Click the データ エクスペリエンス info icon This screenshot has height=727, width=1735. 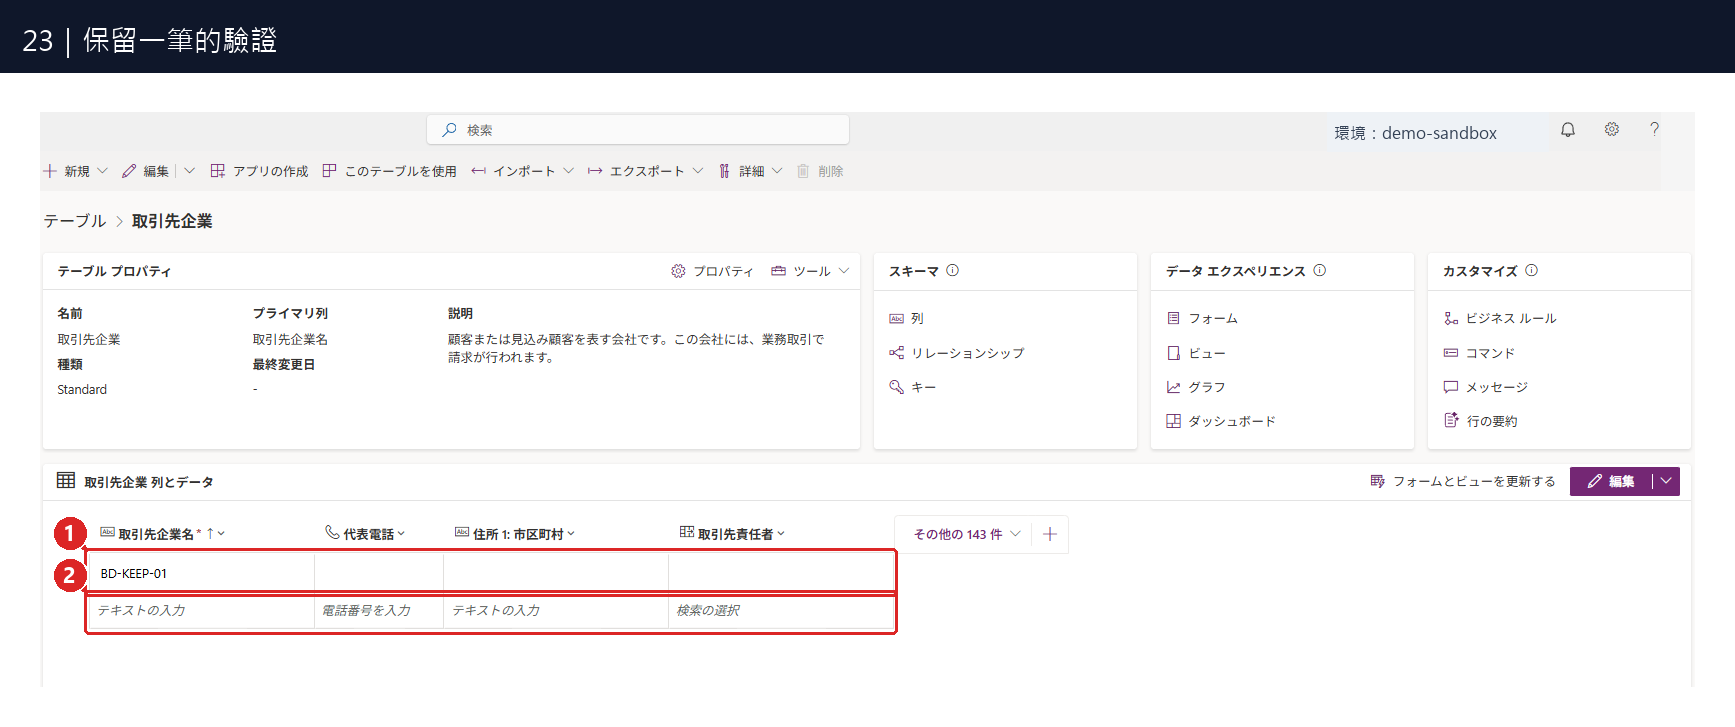1319,270
